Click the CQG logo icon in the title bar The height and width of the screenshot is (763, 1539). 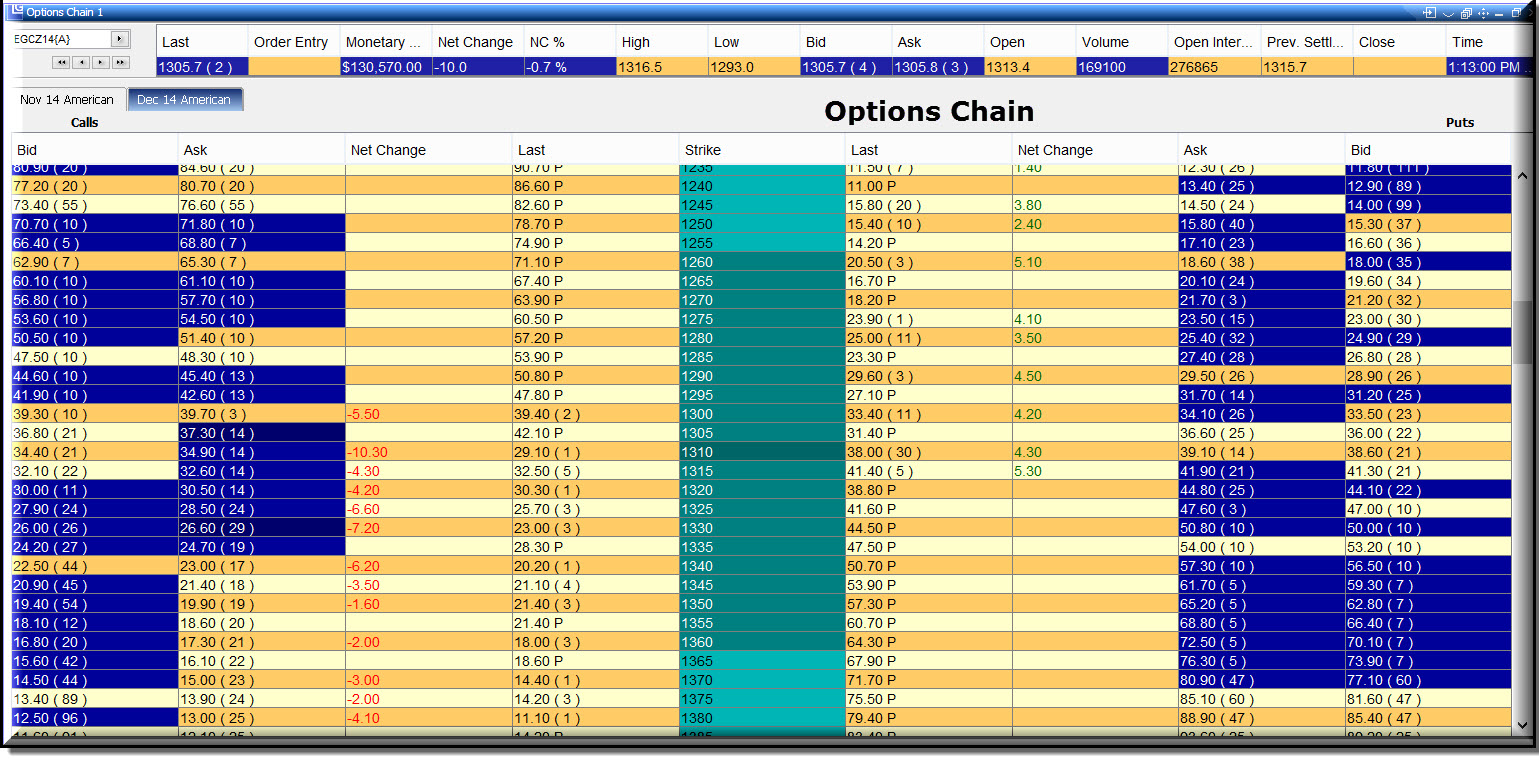tap(14, 11)
